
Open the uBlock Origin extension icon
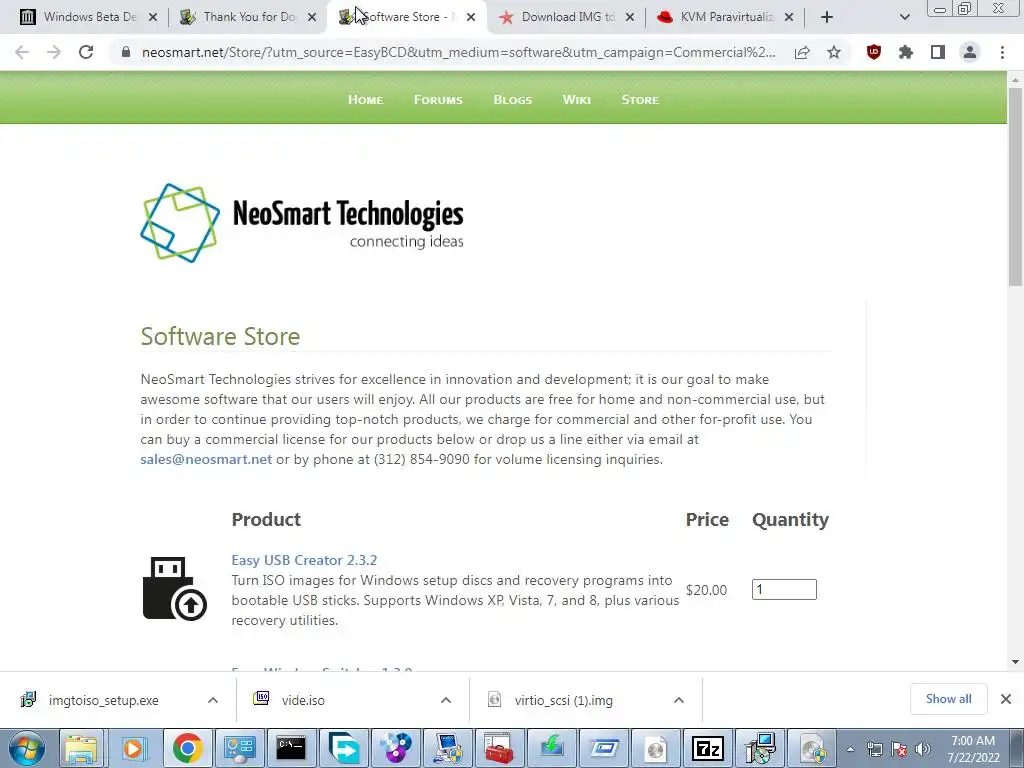(x=873, y=52)
